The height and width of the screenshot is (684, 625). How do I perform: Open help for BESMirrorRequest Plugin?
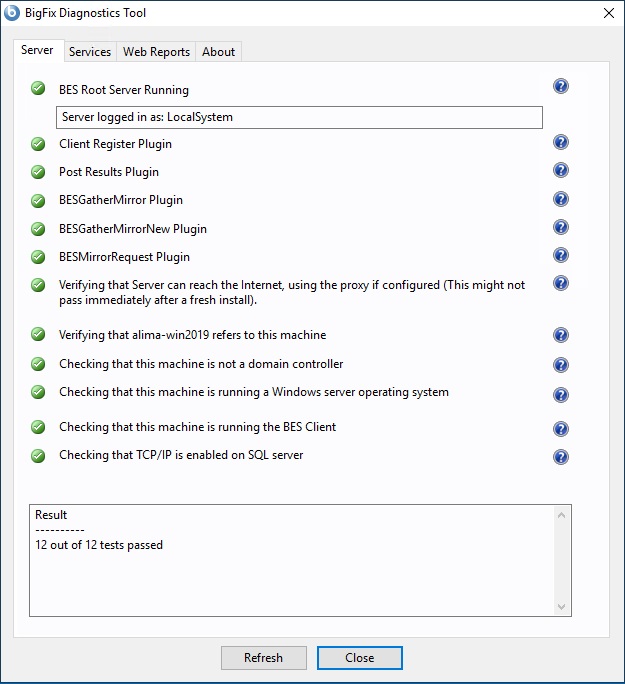pos(561,256)
